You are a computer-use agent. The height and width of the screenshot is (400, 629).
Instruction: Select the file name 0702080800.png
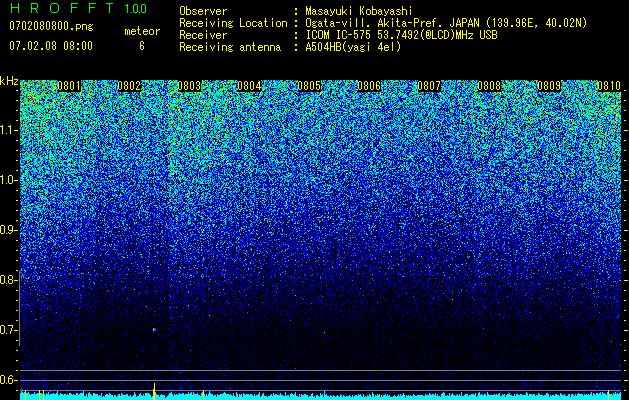[51, 27]
